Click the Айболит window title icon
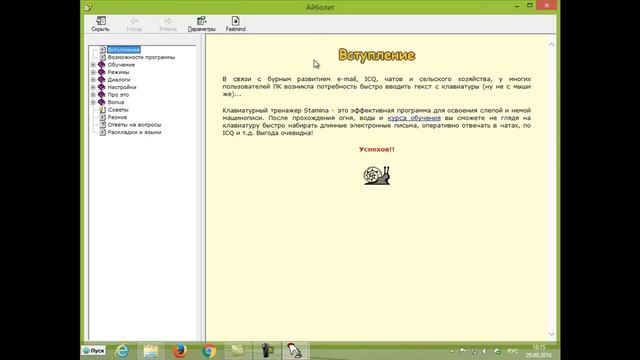This screenshot has height=360, width=640. pyautogui.click(x=89, y=7)
